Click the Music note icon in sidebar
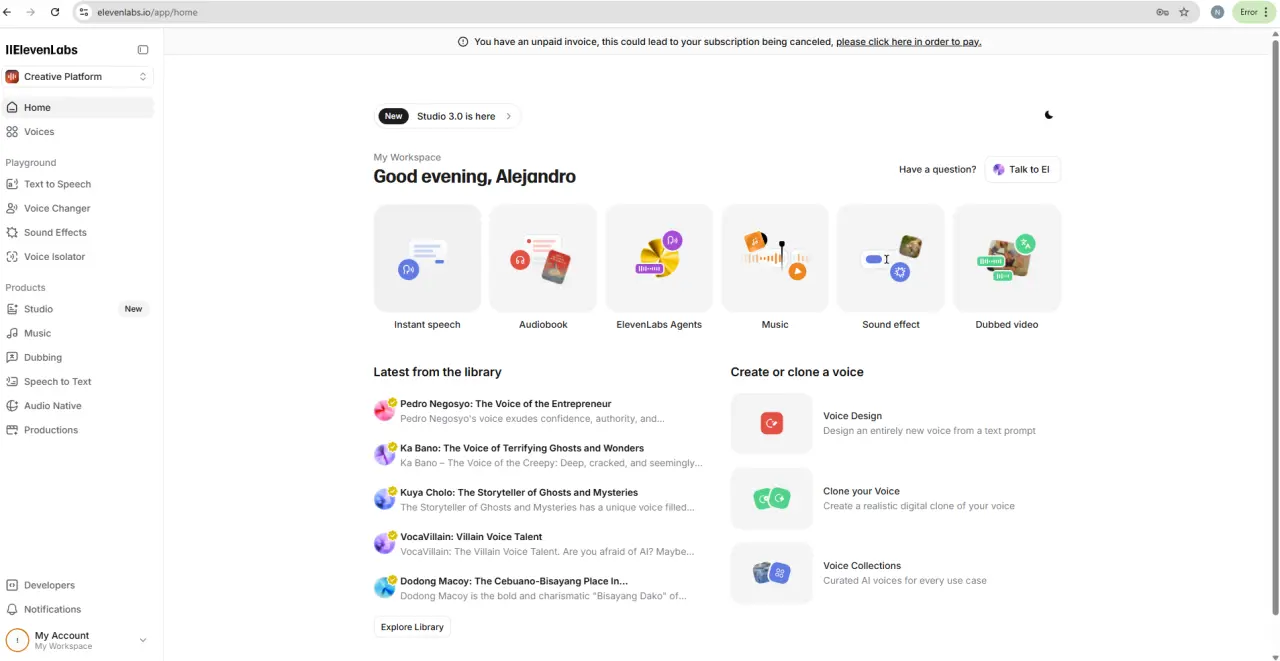This screenshot has height=661, width=1280. click(12, 333)
